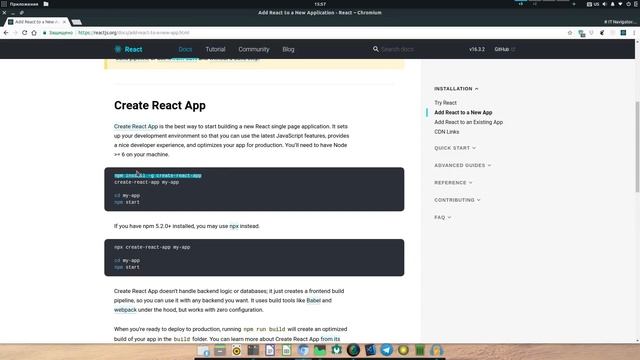Viewport: 640px width, 360px height.
Task: Open the yellow sphere app in the dock
Action: click(x=403, y=350)
